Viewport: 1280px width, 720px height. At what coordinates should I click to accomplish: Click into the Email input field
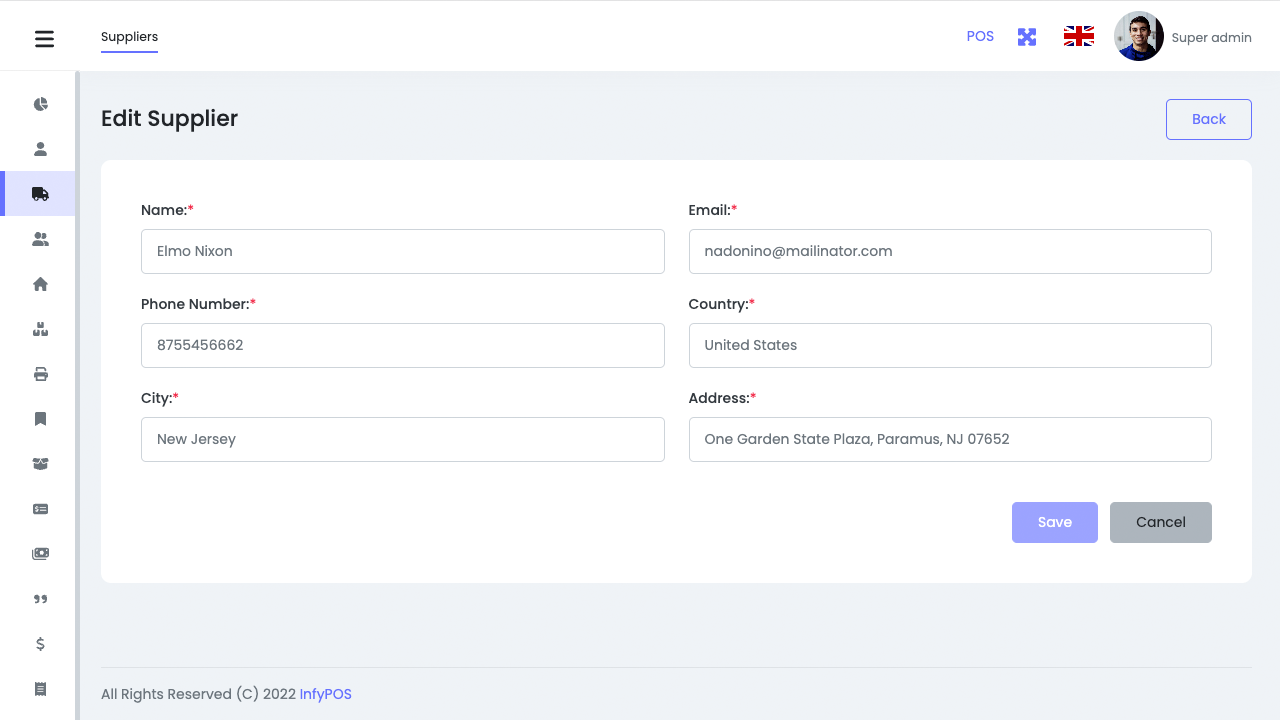[x=949, y=251]
